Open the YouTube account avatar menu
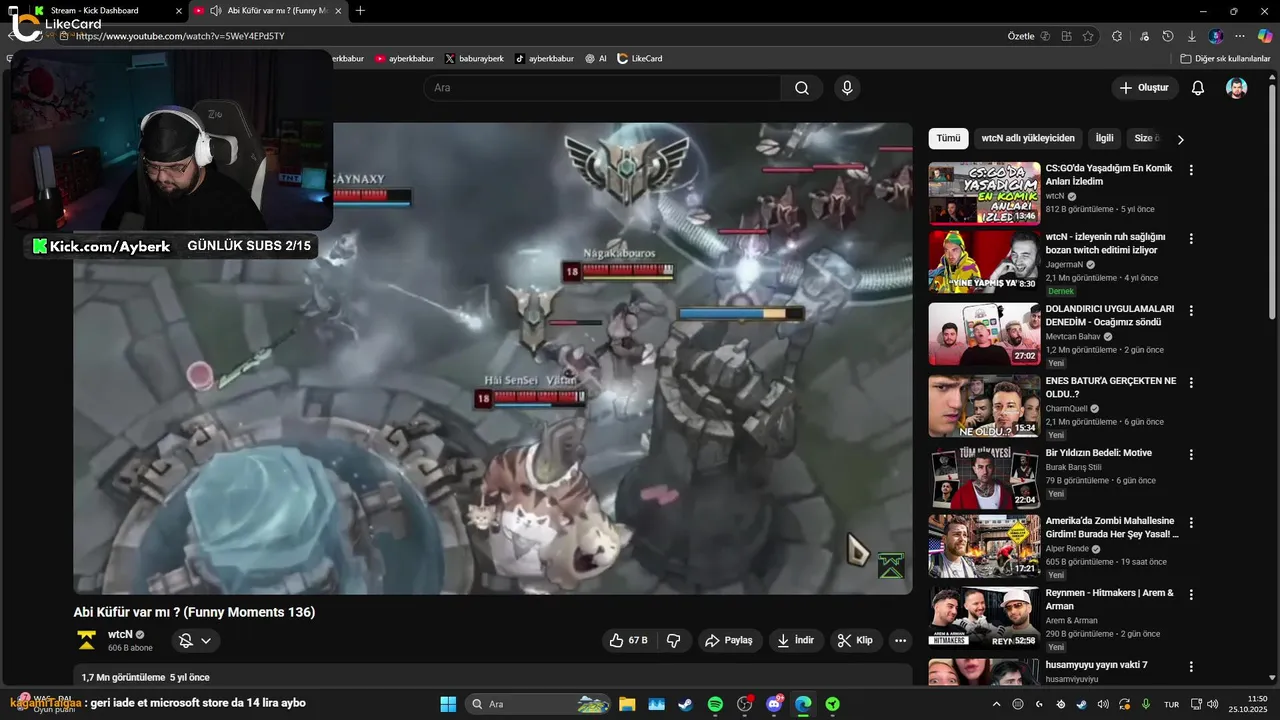Viewport: 1280px width, 720px height. (x=1237, y=88)
